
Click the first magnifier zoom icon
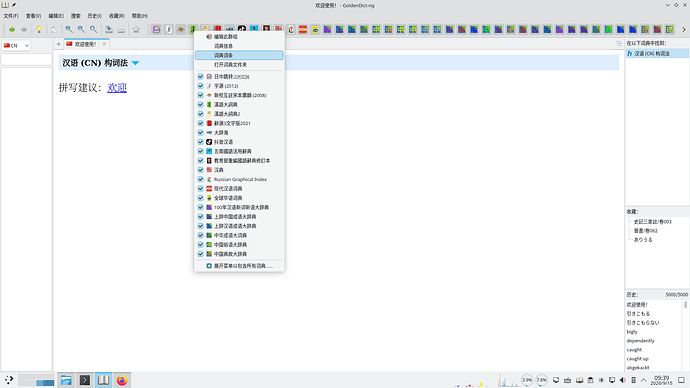(x=69, y=29)
